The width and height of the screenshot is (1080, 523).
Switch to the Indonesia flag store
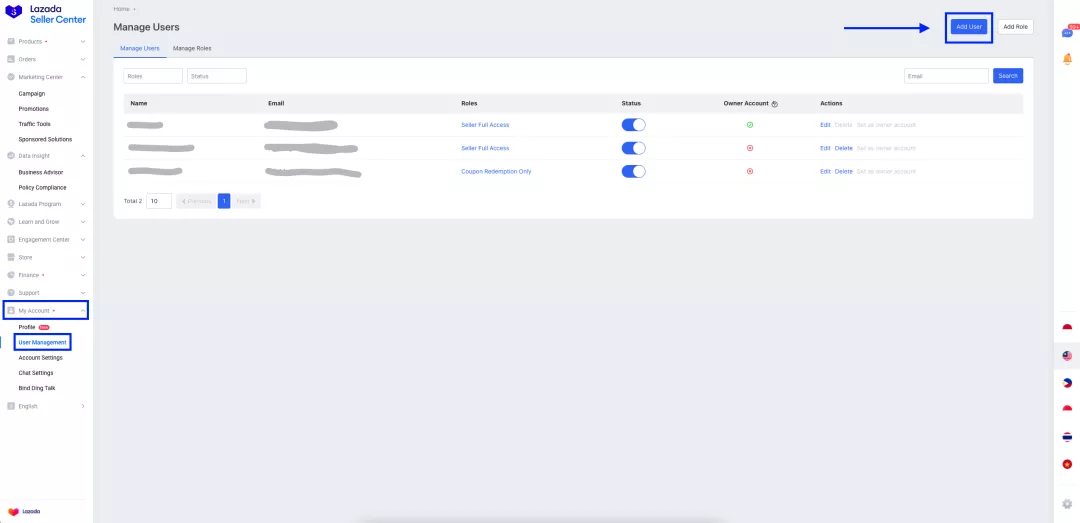point(1068,327)
